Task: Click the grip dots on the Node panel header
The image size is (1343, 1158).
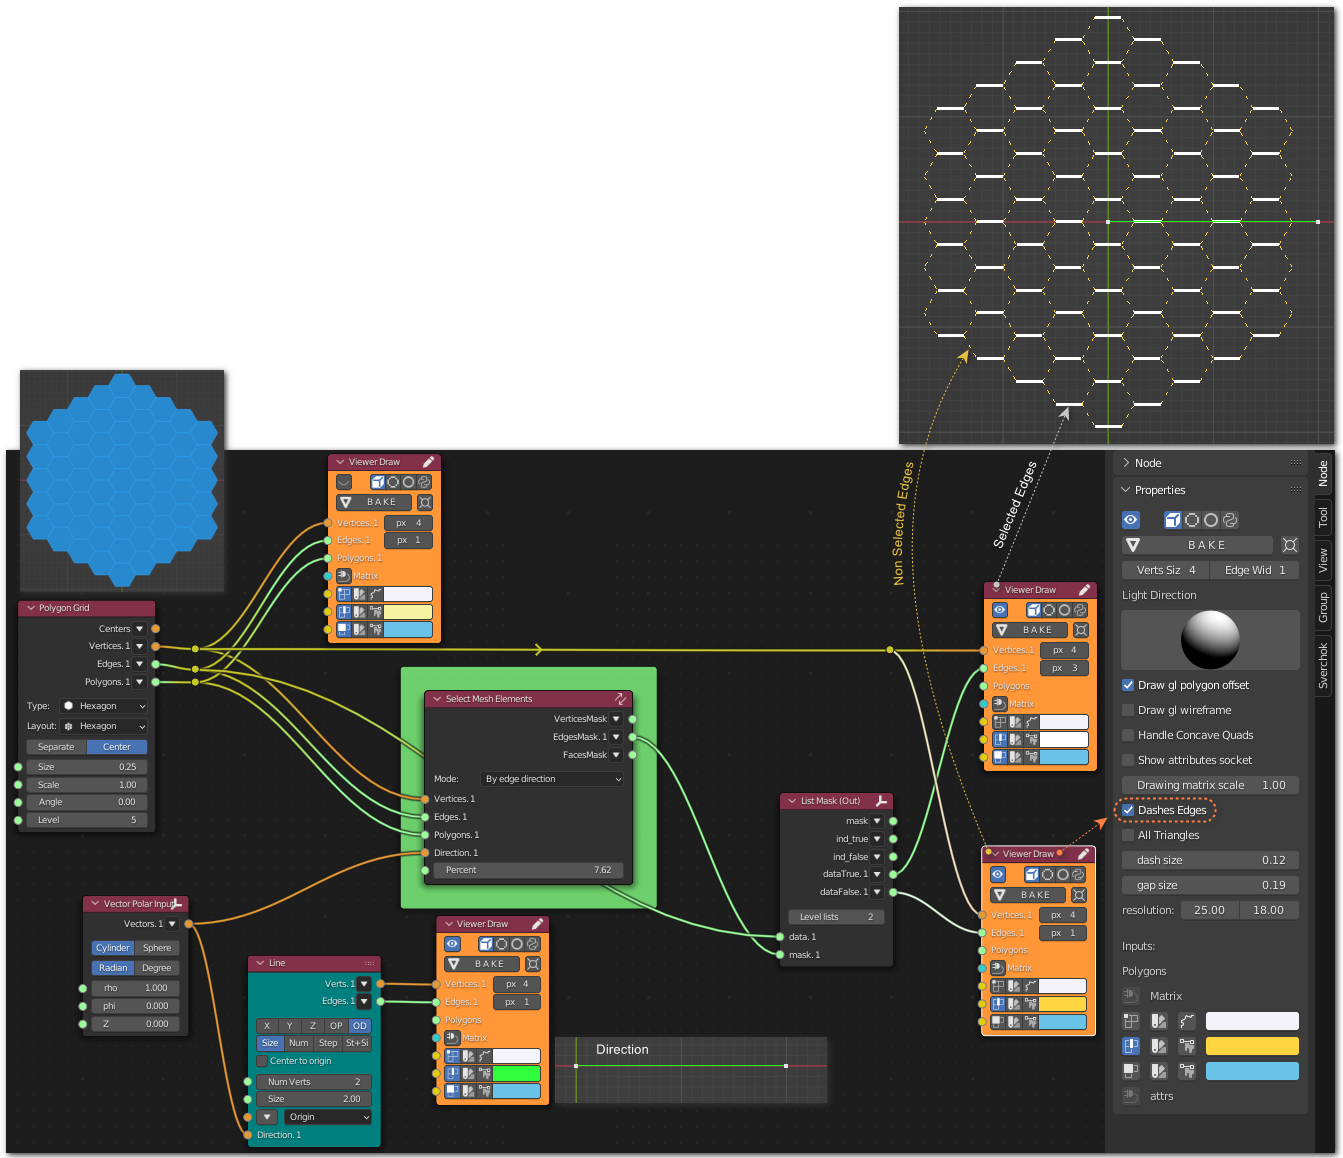Action: (1296, 463)
